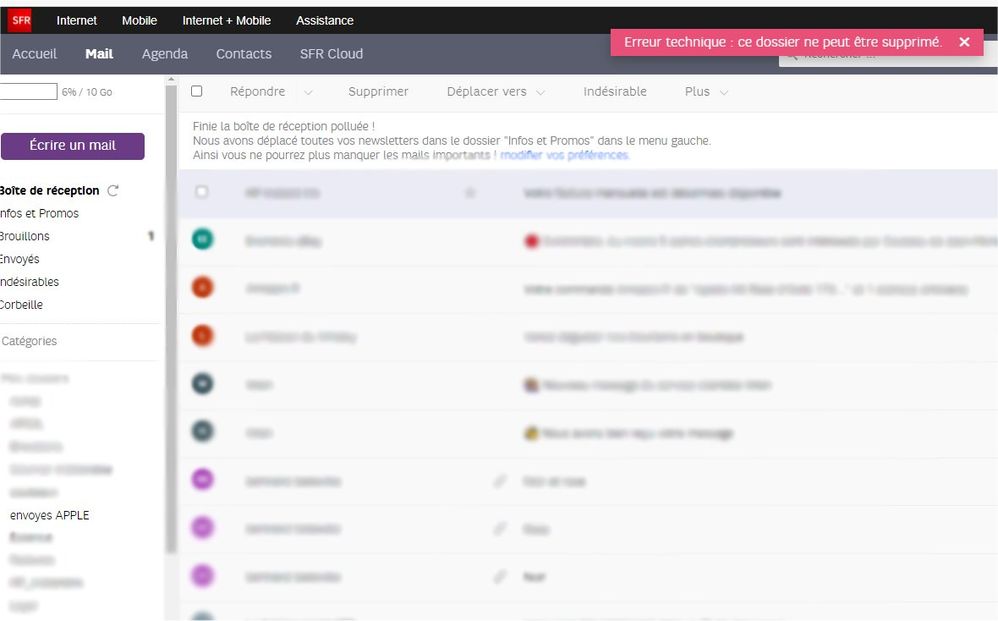This screenshot has width=998, height=621.
Task: Click the orange sender avatar icon
Action: coord(202,288)
